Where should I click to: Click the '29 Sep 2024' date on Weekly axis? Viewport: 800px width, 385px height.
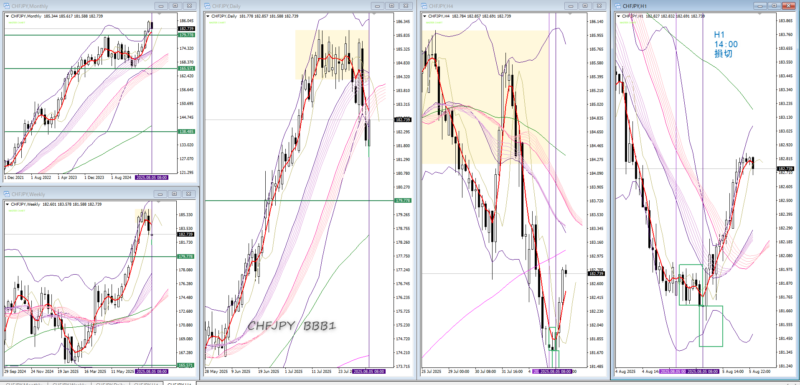15,371
